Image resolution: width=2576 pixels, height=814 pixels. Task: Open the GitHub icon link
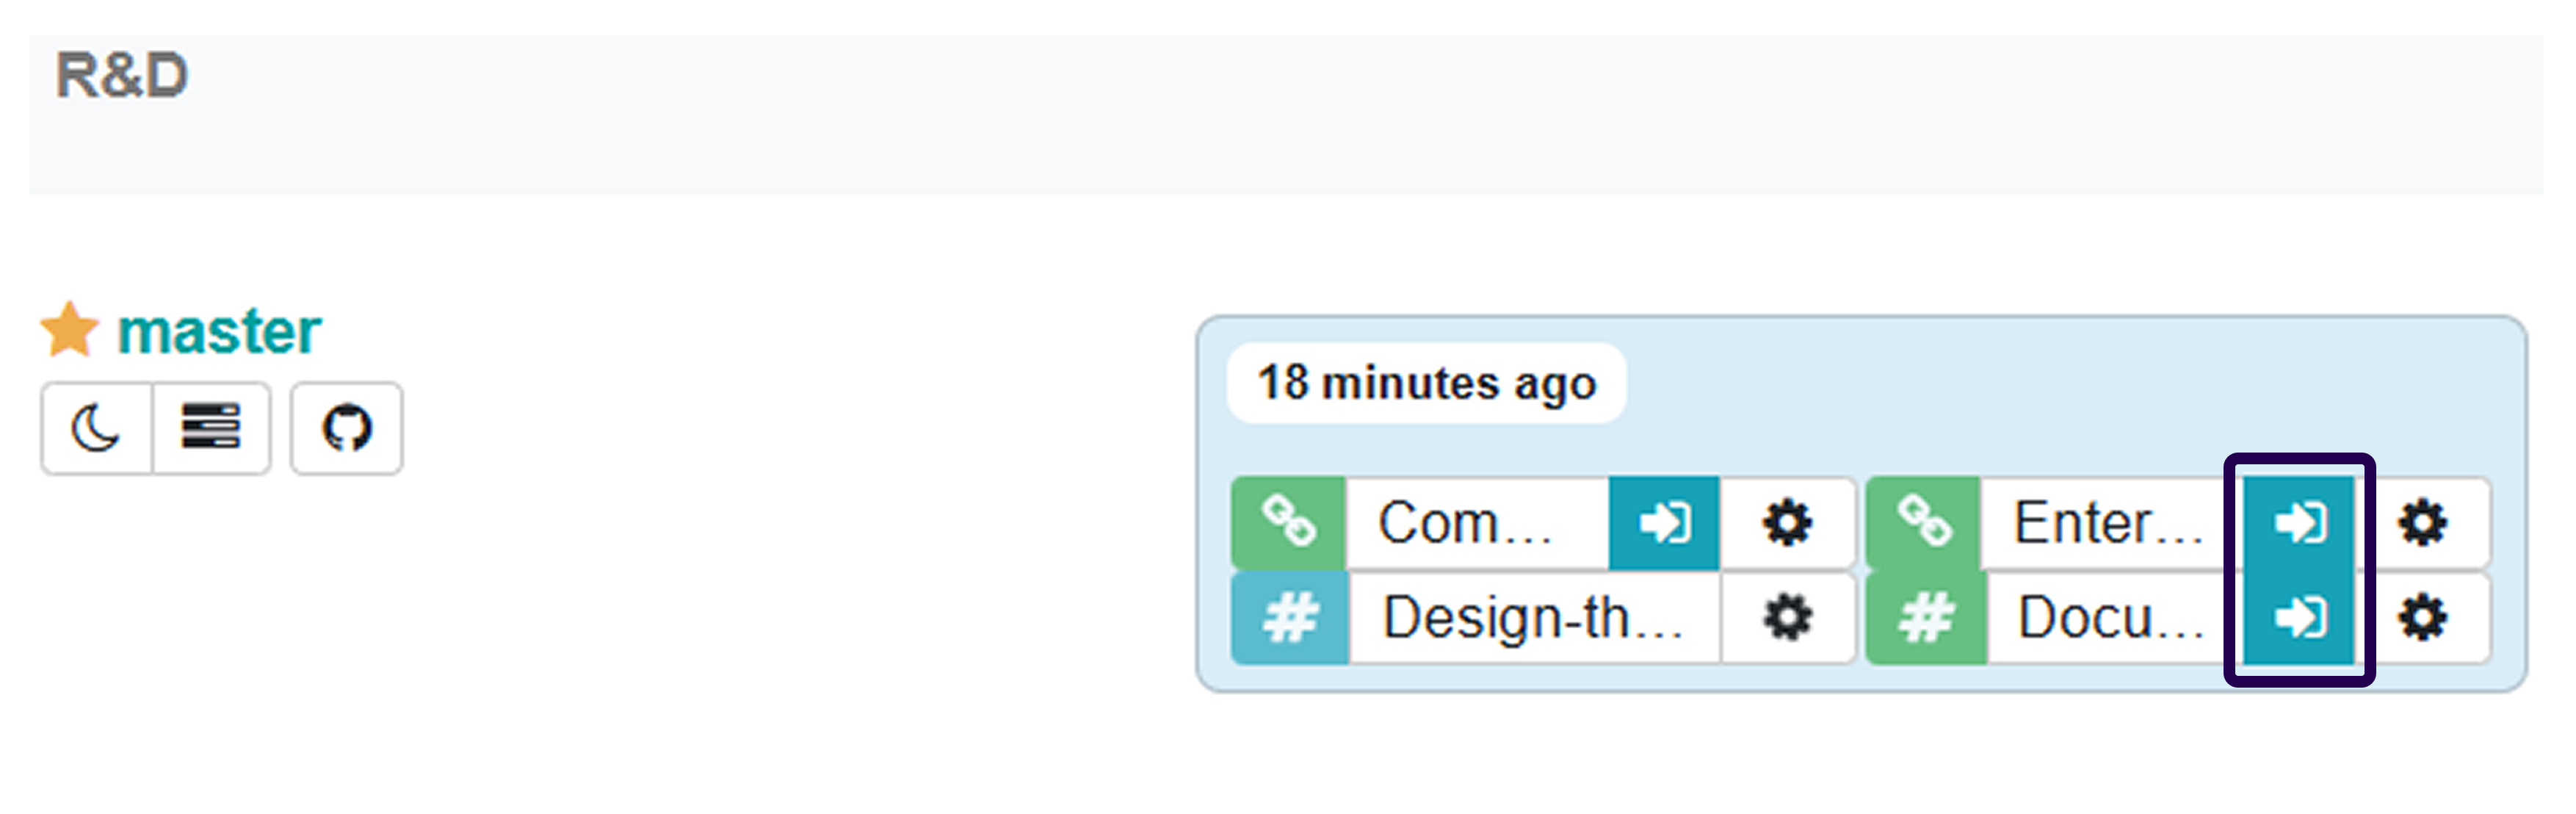pyautogui.click(x=346, y=428)
